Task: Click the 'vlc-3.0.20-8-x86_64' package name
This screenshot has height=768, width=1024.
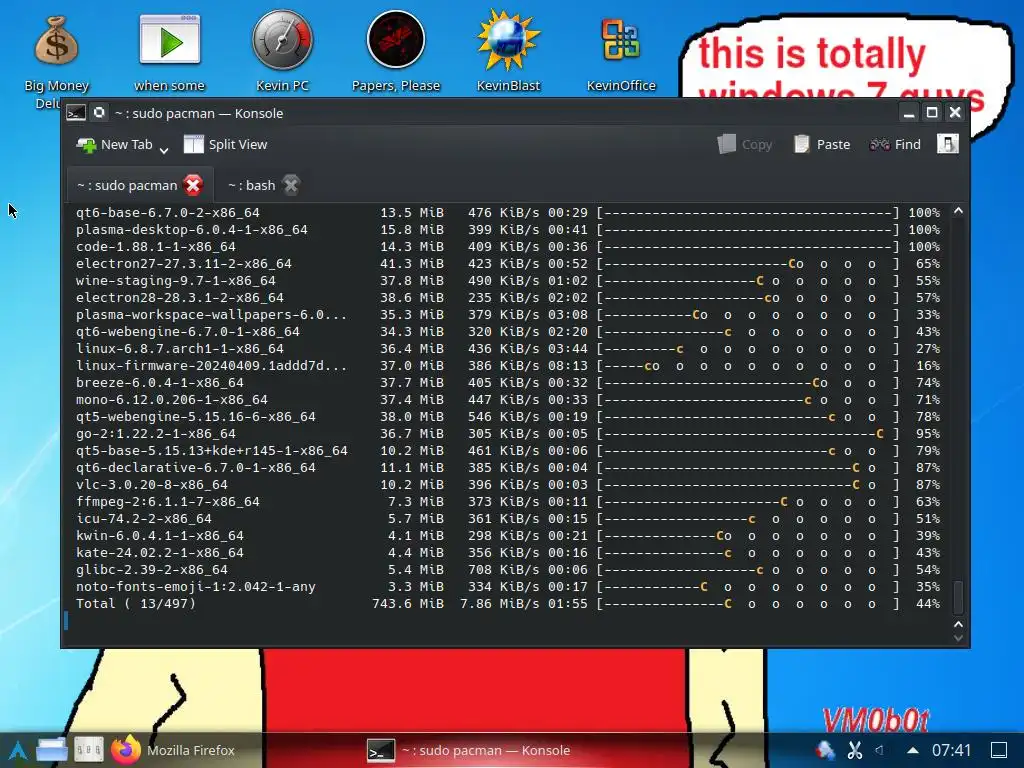Action: pos(152,485)
